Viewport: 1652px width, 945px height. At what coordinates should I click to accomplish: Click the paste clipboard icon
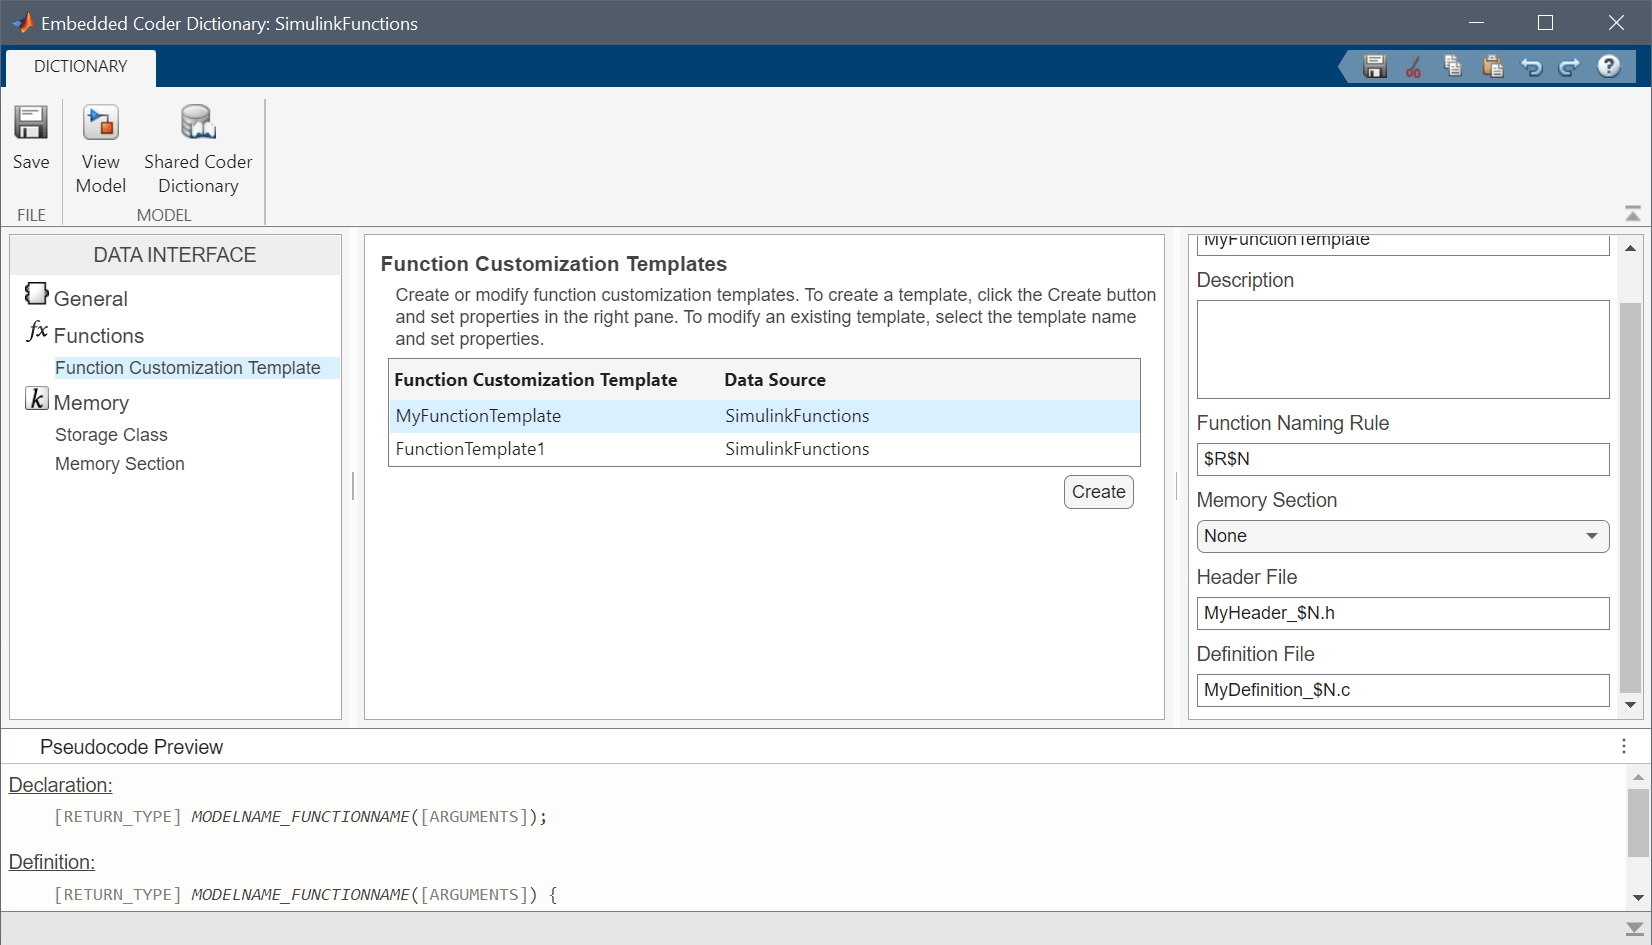[1493, 67]
